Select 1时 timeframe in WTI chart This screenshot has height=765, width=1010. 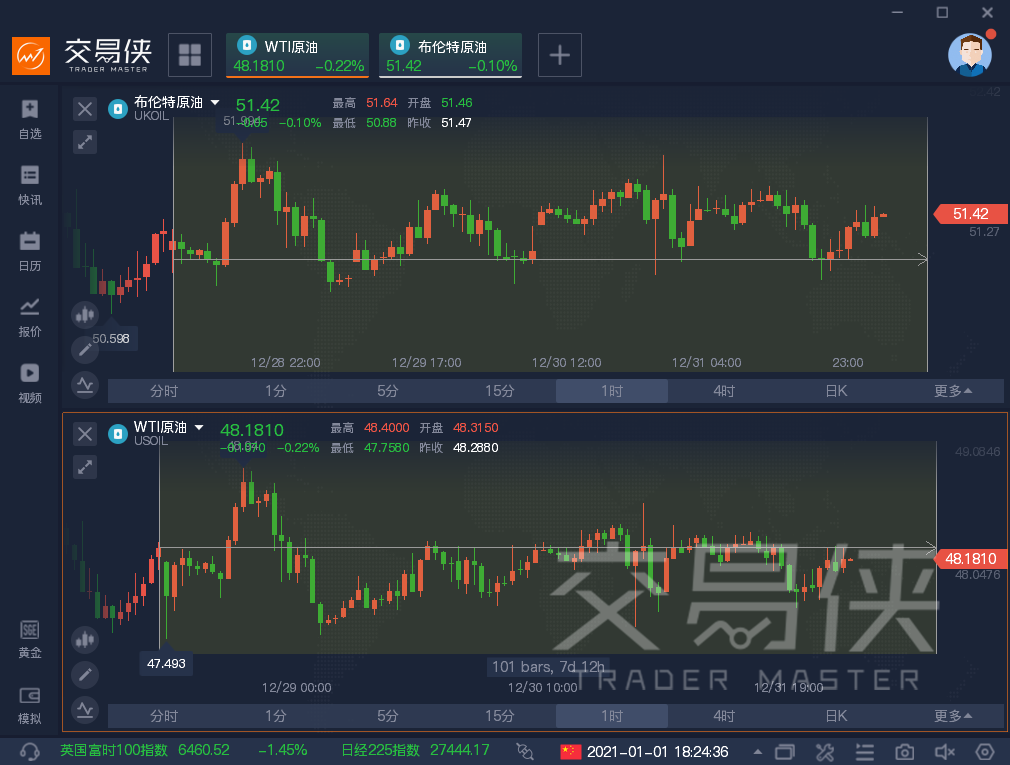[x=612, y=716]
